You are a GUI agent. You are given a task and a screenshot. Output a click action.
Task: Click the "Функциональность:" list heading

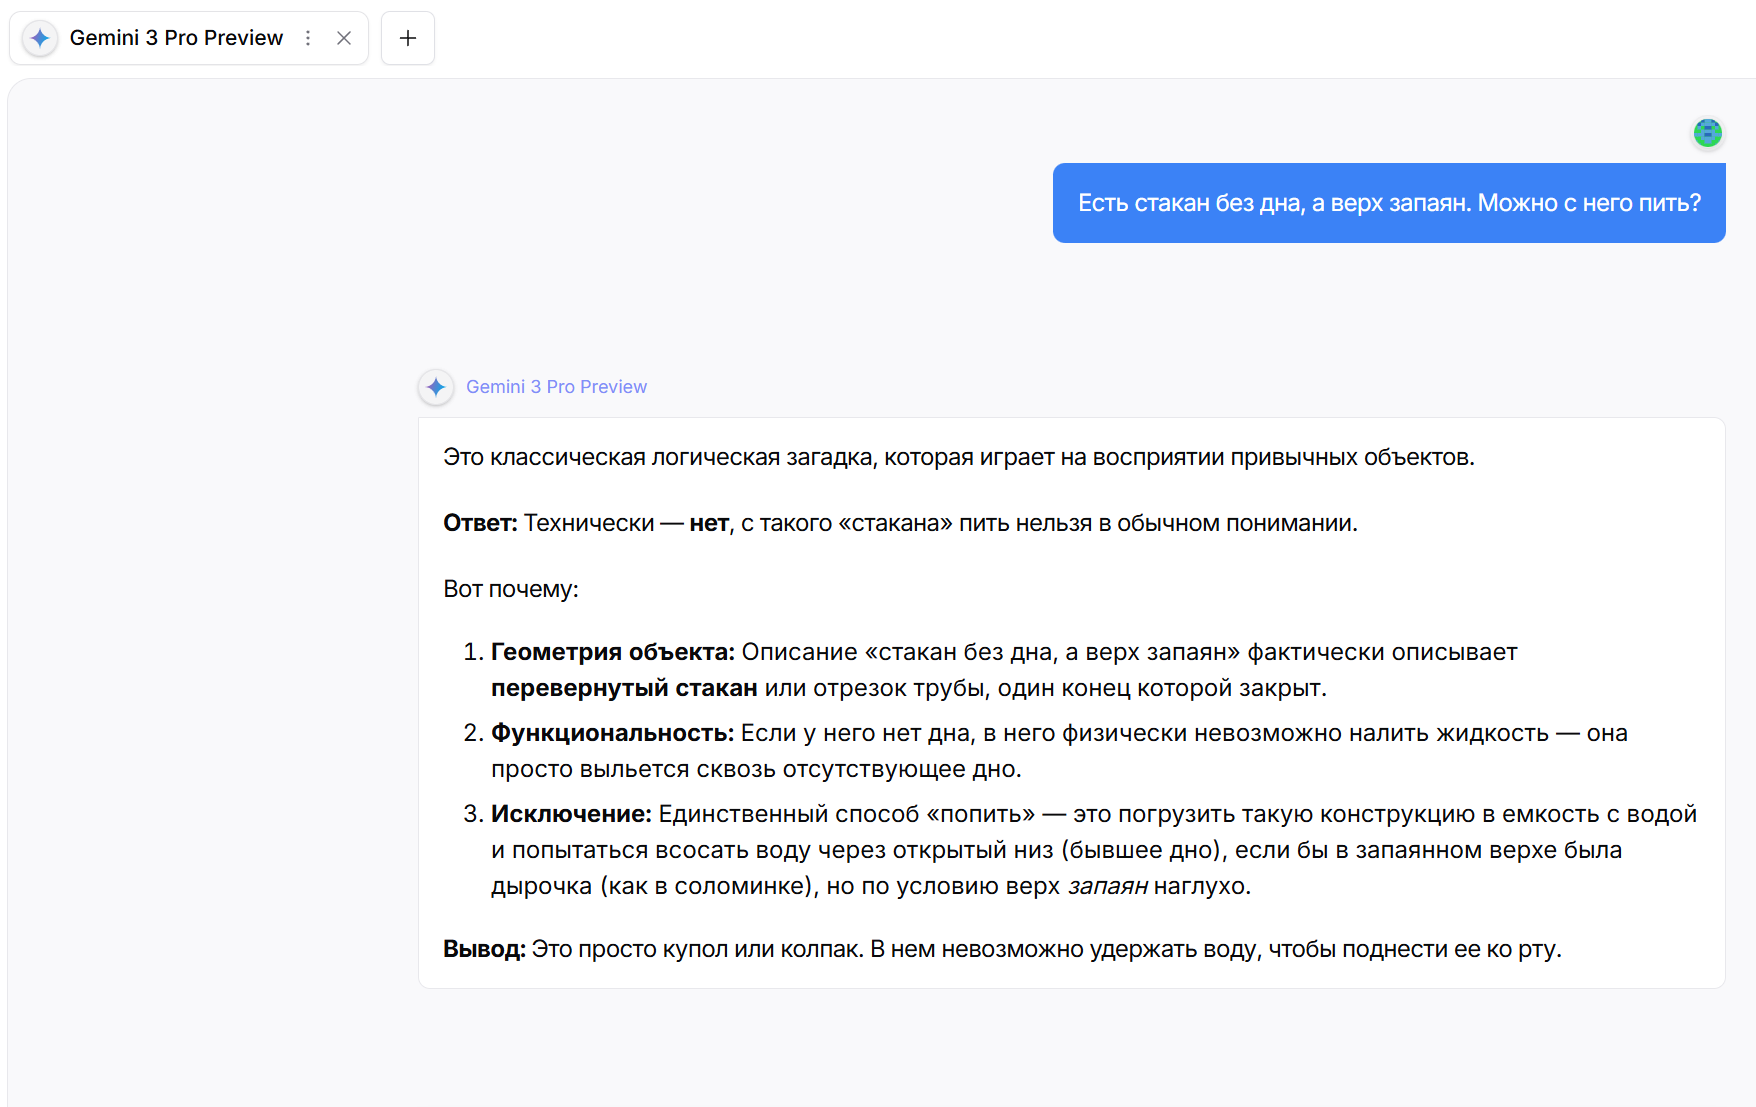tap(612, 733)
